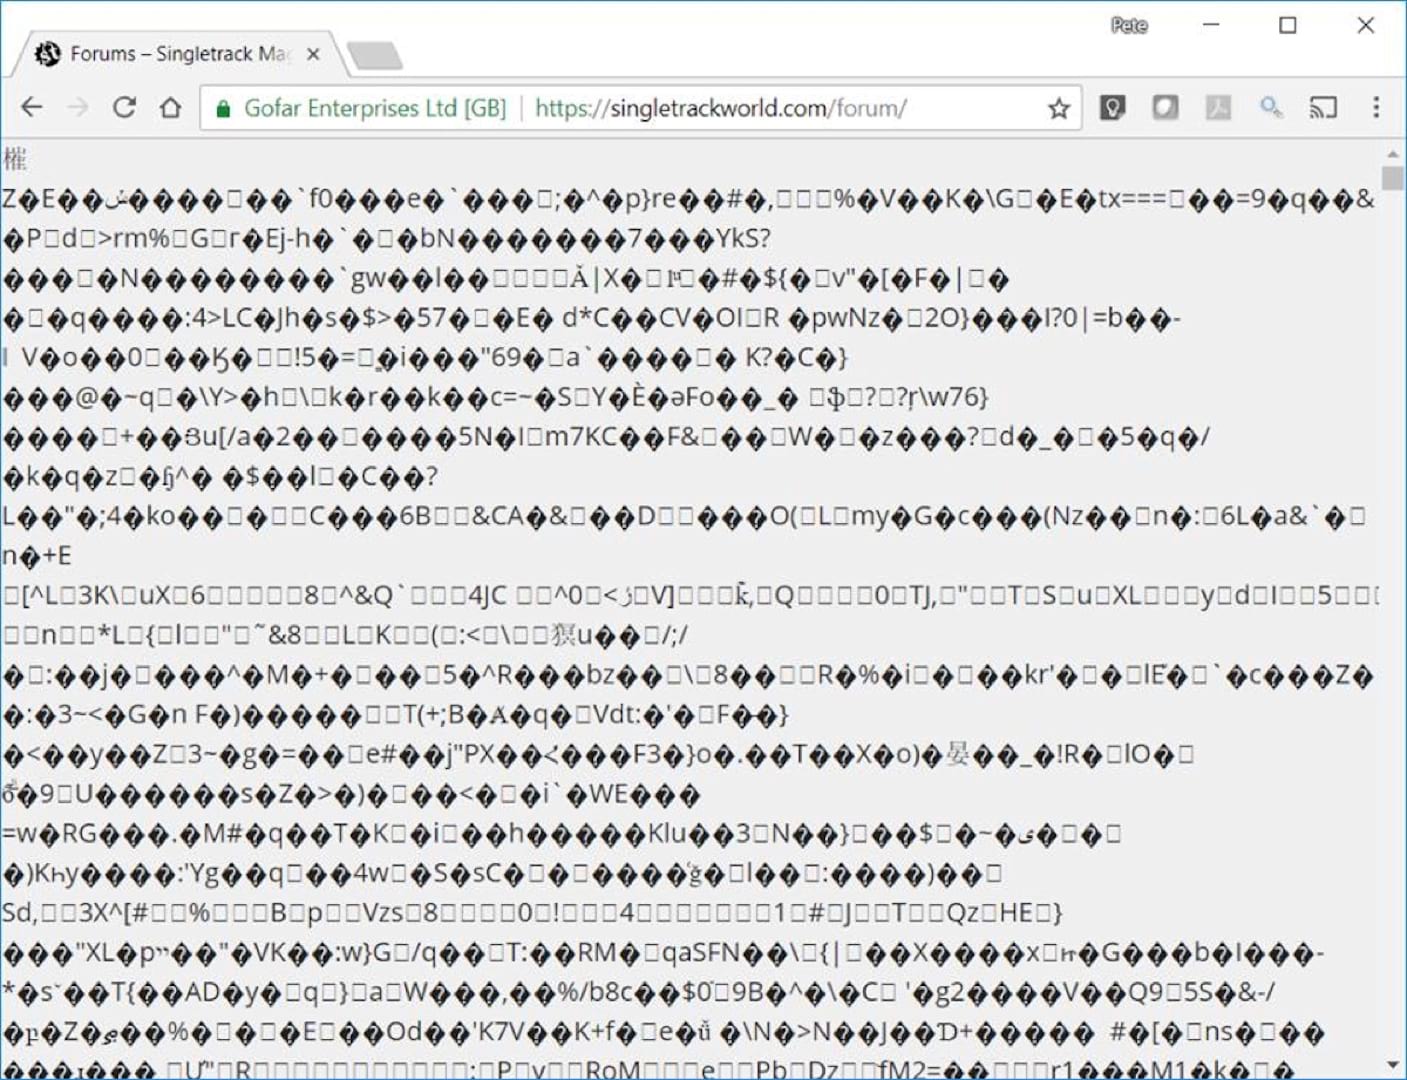1407x1080 pixels.
Task: View site security info at green padlock
Action: tap(224, 108)
